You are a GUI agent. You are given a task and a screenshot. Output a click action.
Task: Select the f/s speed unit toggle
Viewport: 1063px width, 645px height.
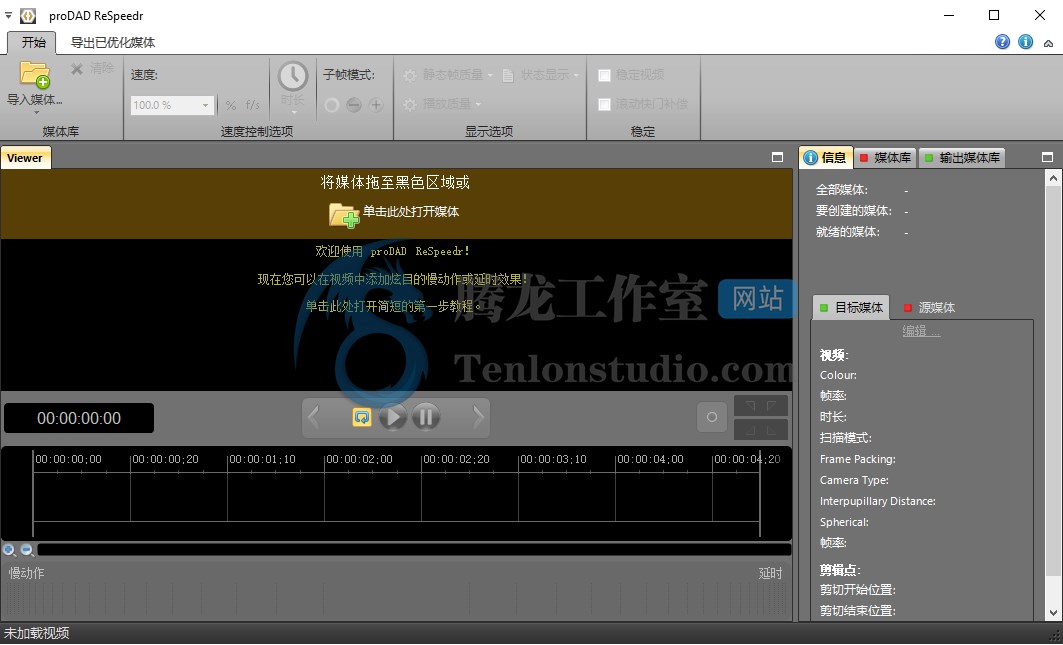tap(253, 105)
